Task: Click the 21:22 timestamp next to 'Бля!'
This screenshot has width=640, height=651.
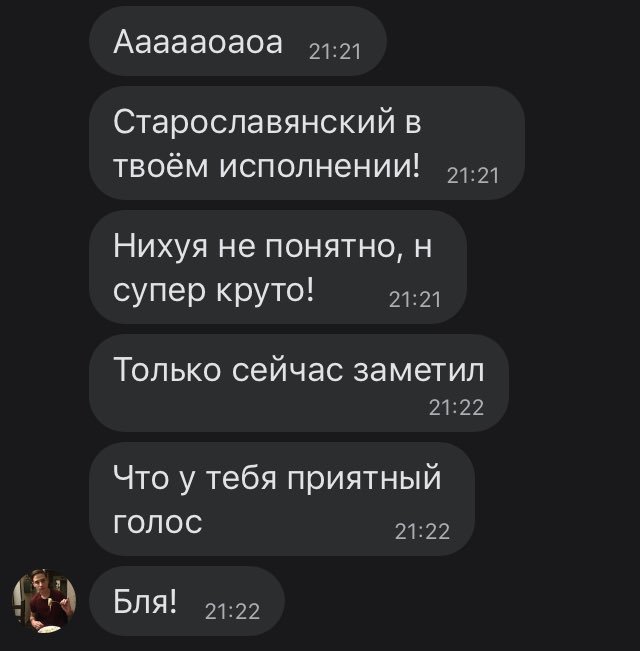Action: point(232,611)
